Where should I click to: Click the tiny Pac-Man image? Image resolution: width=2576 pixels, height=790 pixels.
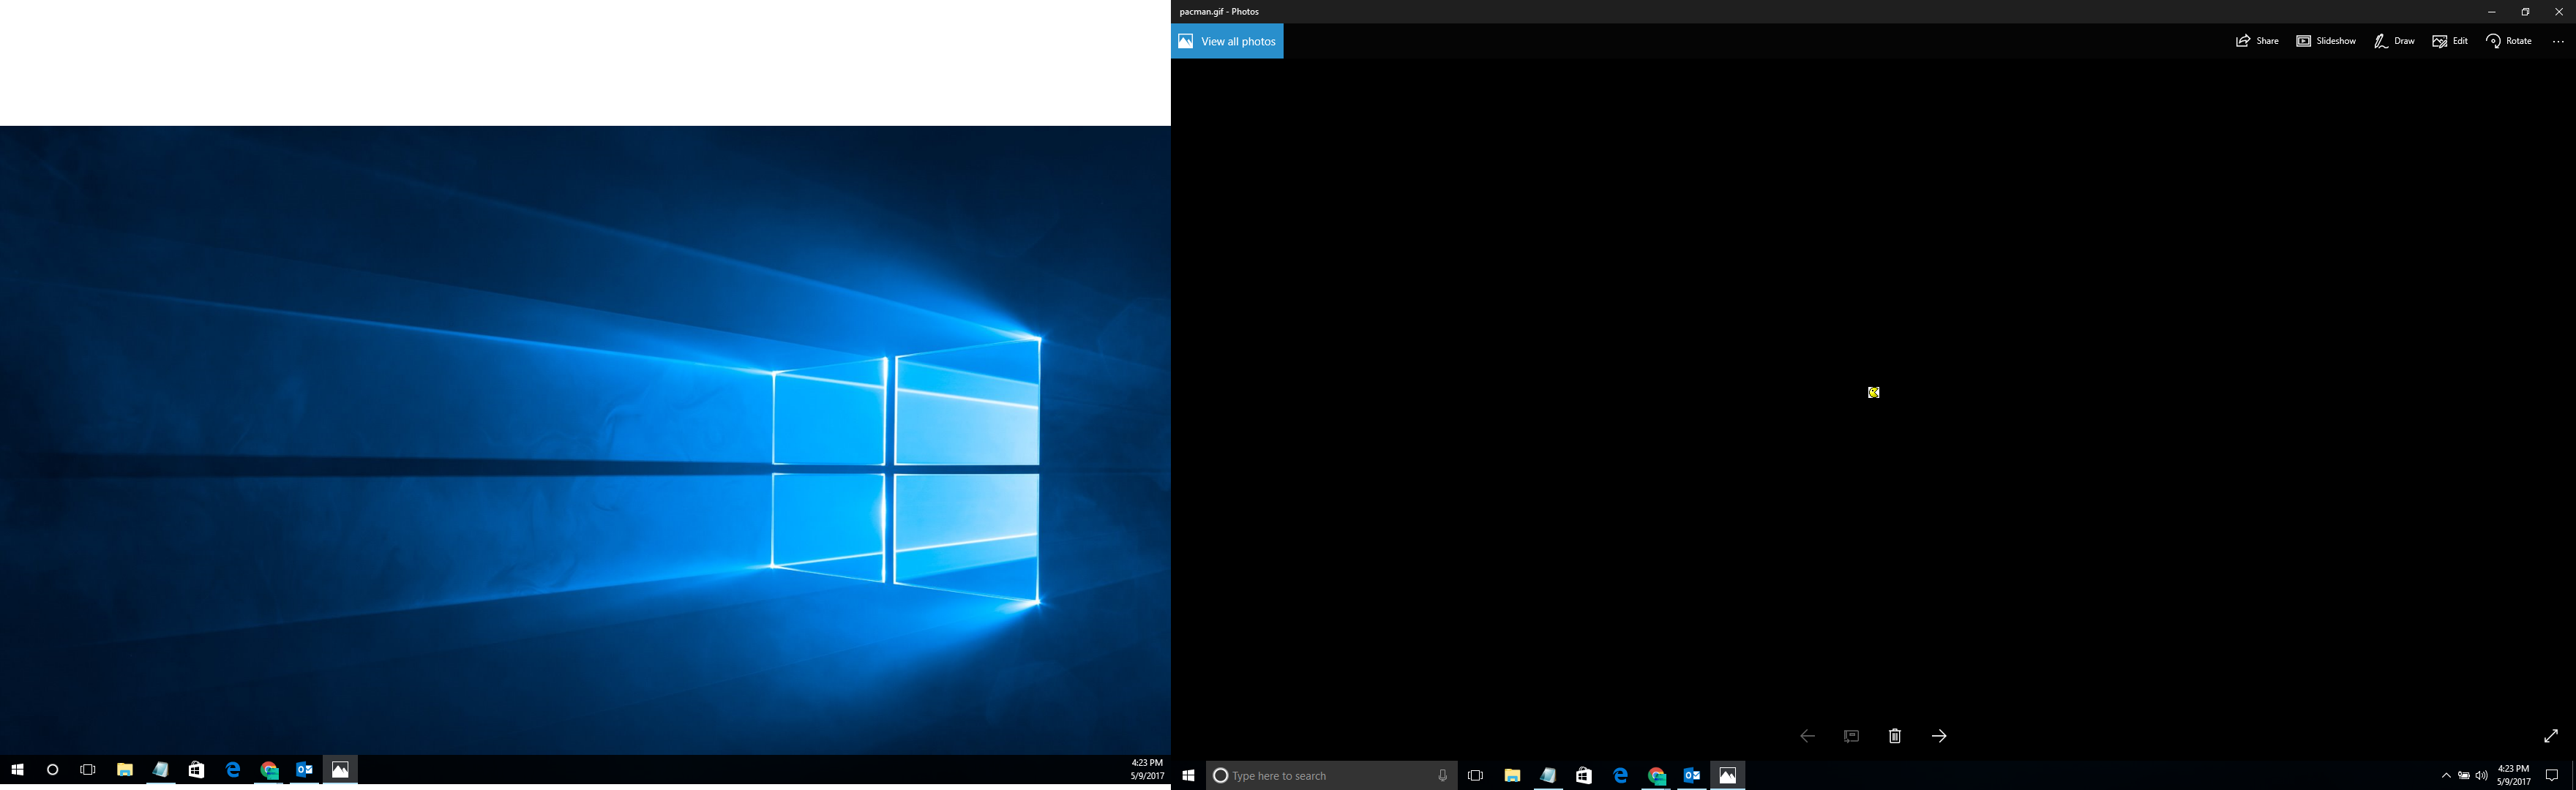(x=1874, y=392)
